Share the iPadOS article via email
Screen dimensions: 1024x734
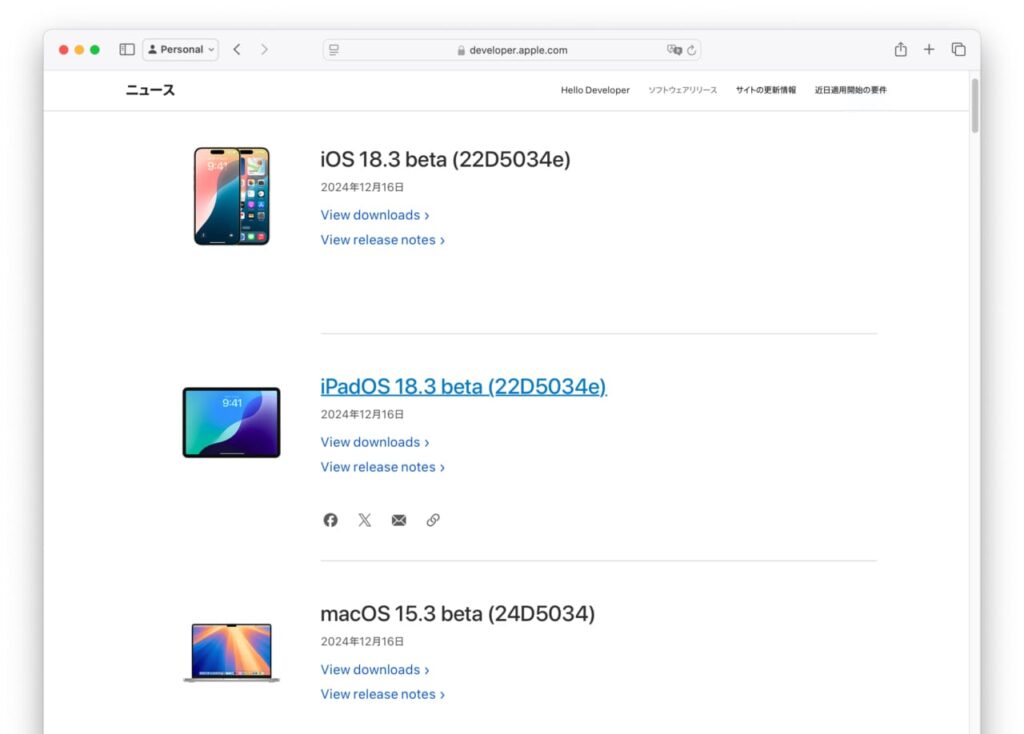399,519
